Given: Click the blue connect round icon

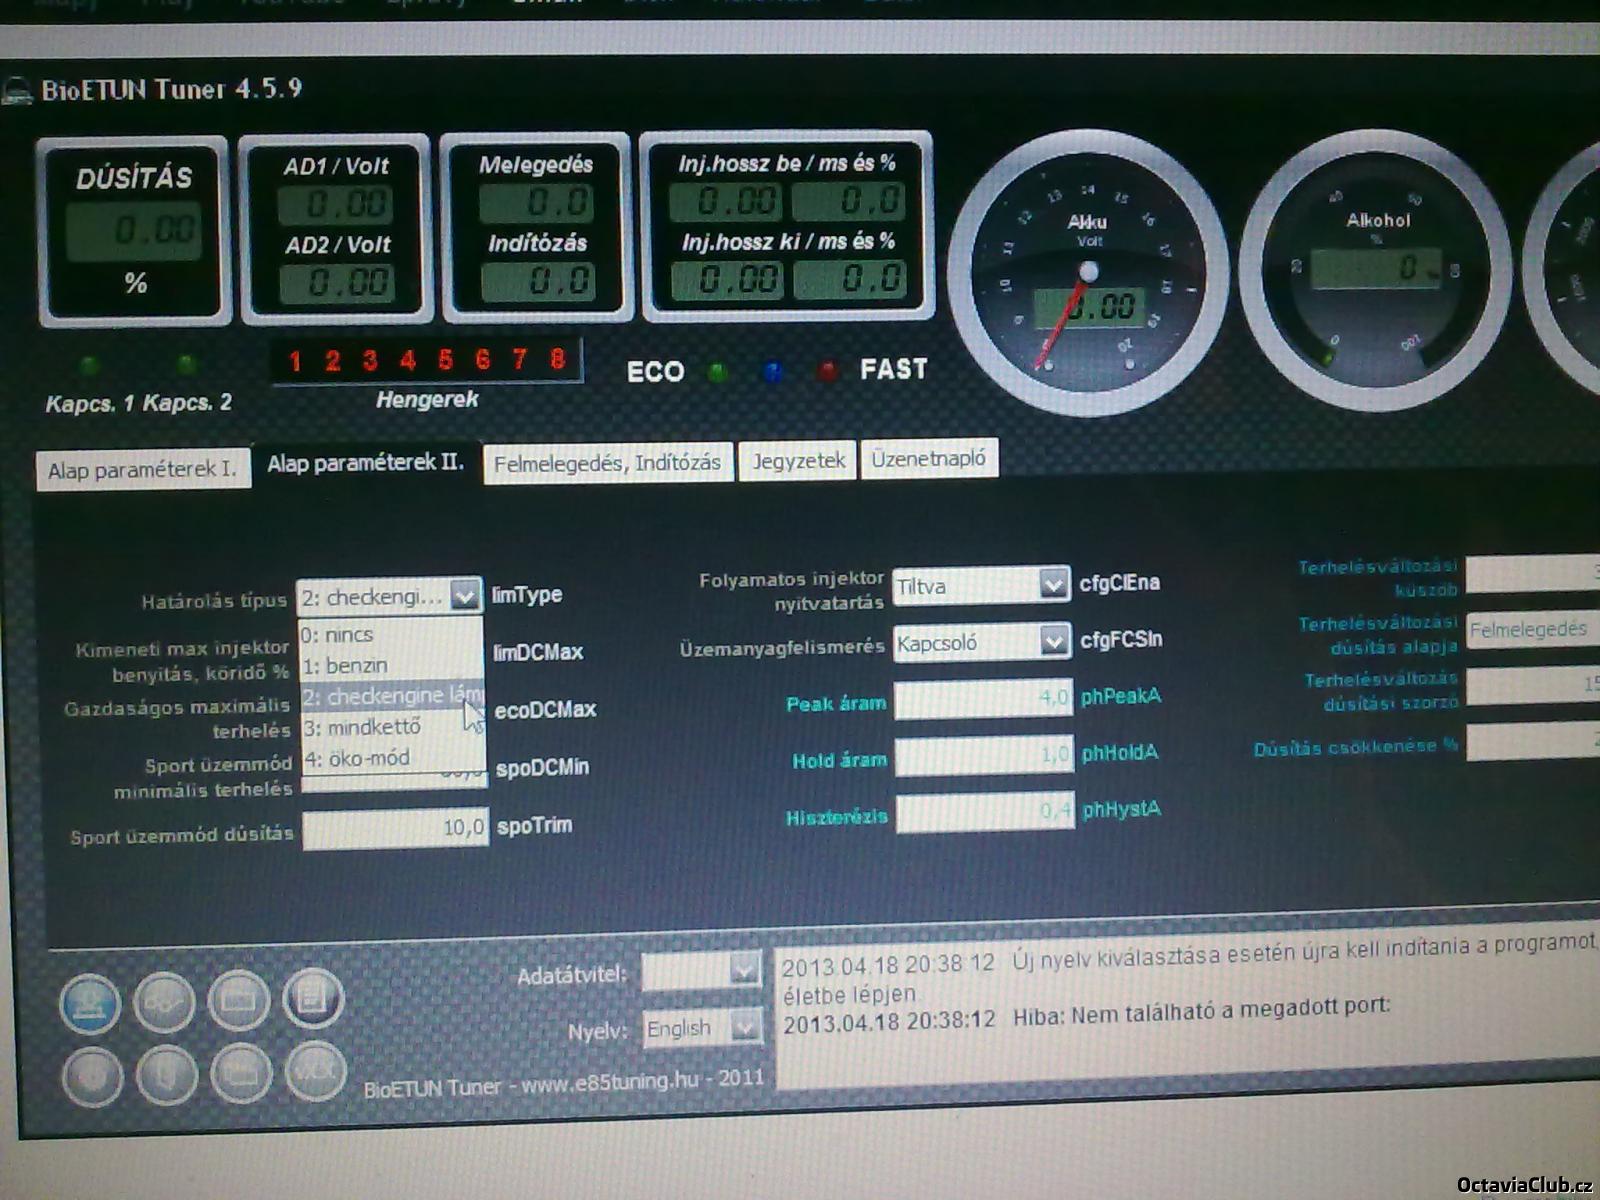Looking at the screenshot, I should tap(90, 1002).
